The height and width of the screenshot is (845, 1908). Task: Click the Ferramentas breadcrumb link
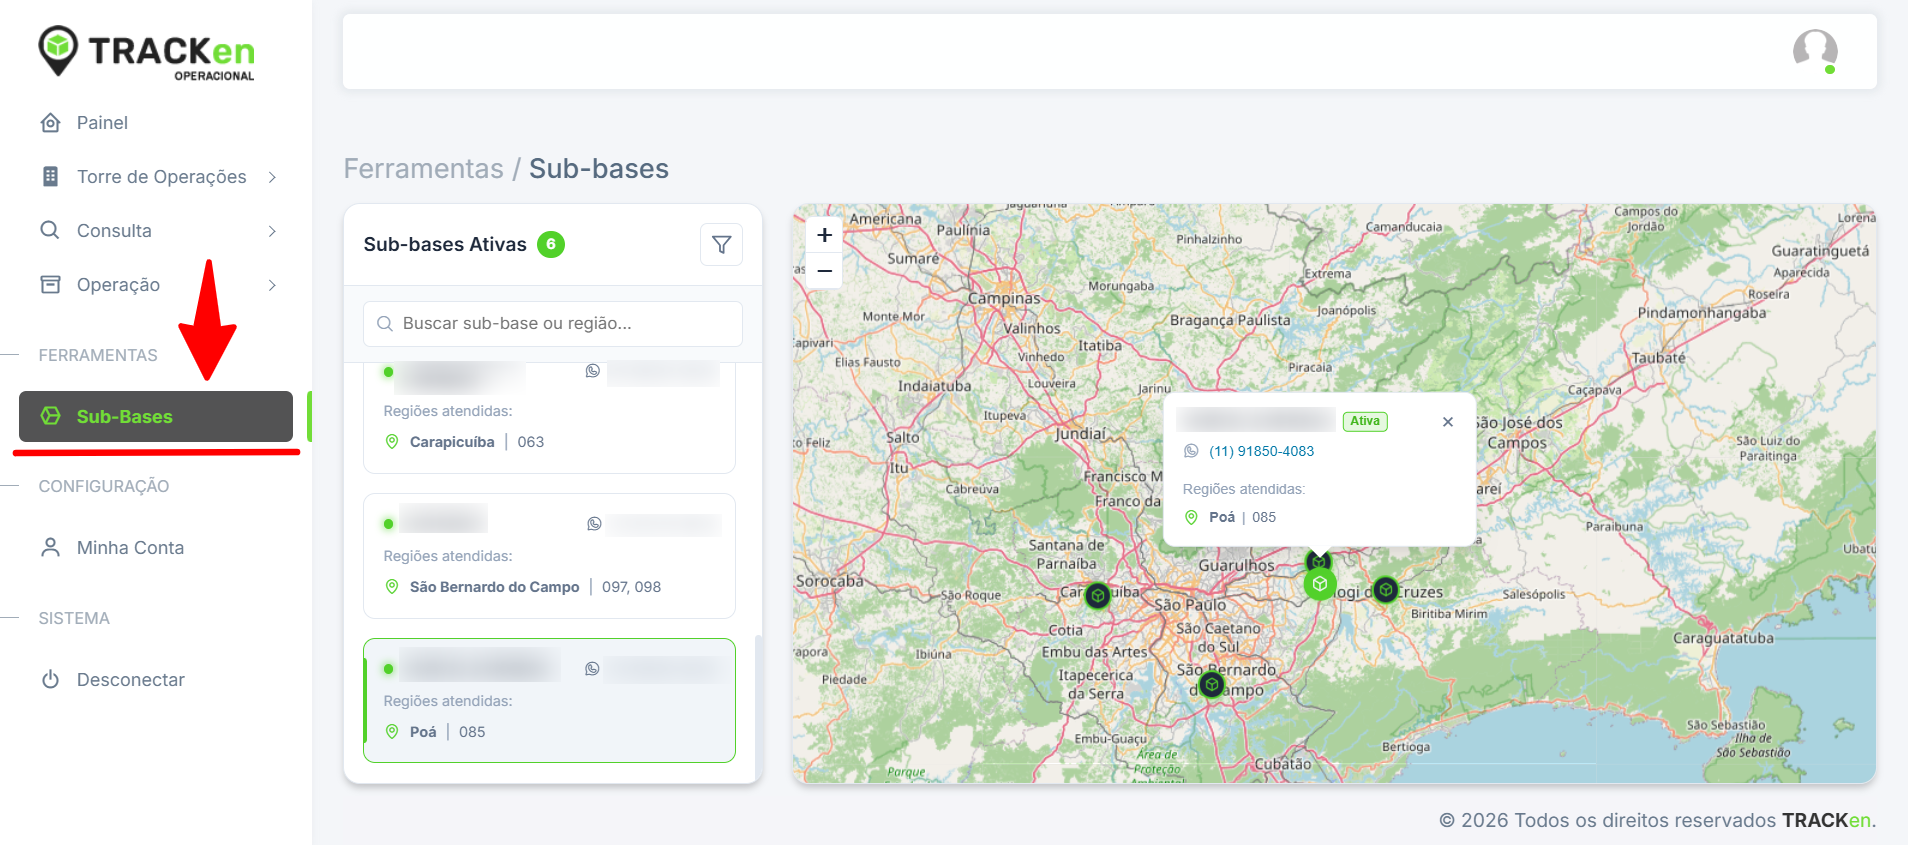coord(423,168)
